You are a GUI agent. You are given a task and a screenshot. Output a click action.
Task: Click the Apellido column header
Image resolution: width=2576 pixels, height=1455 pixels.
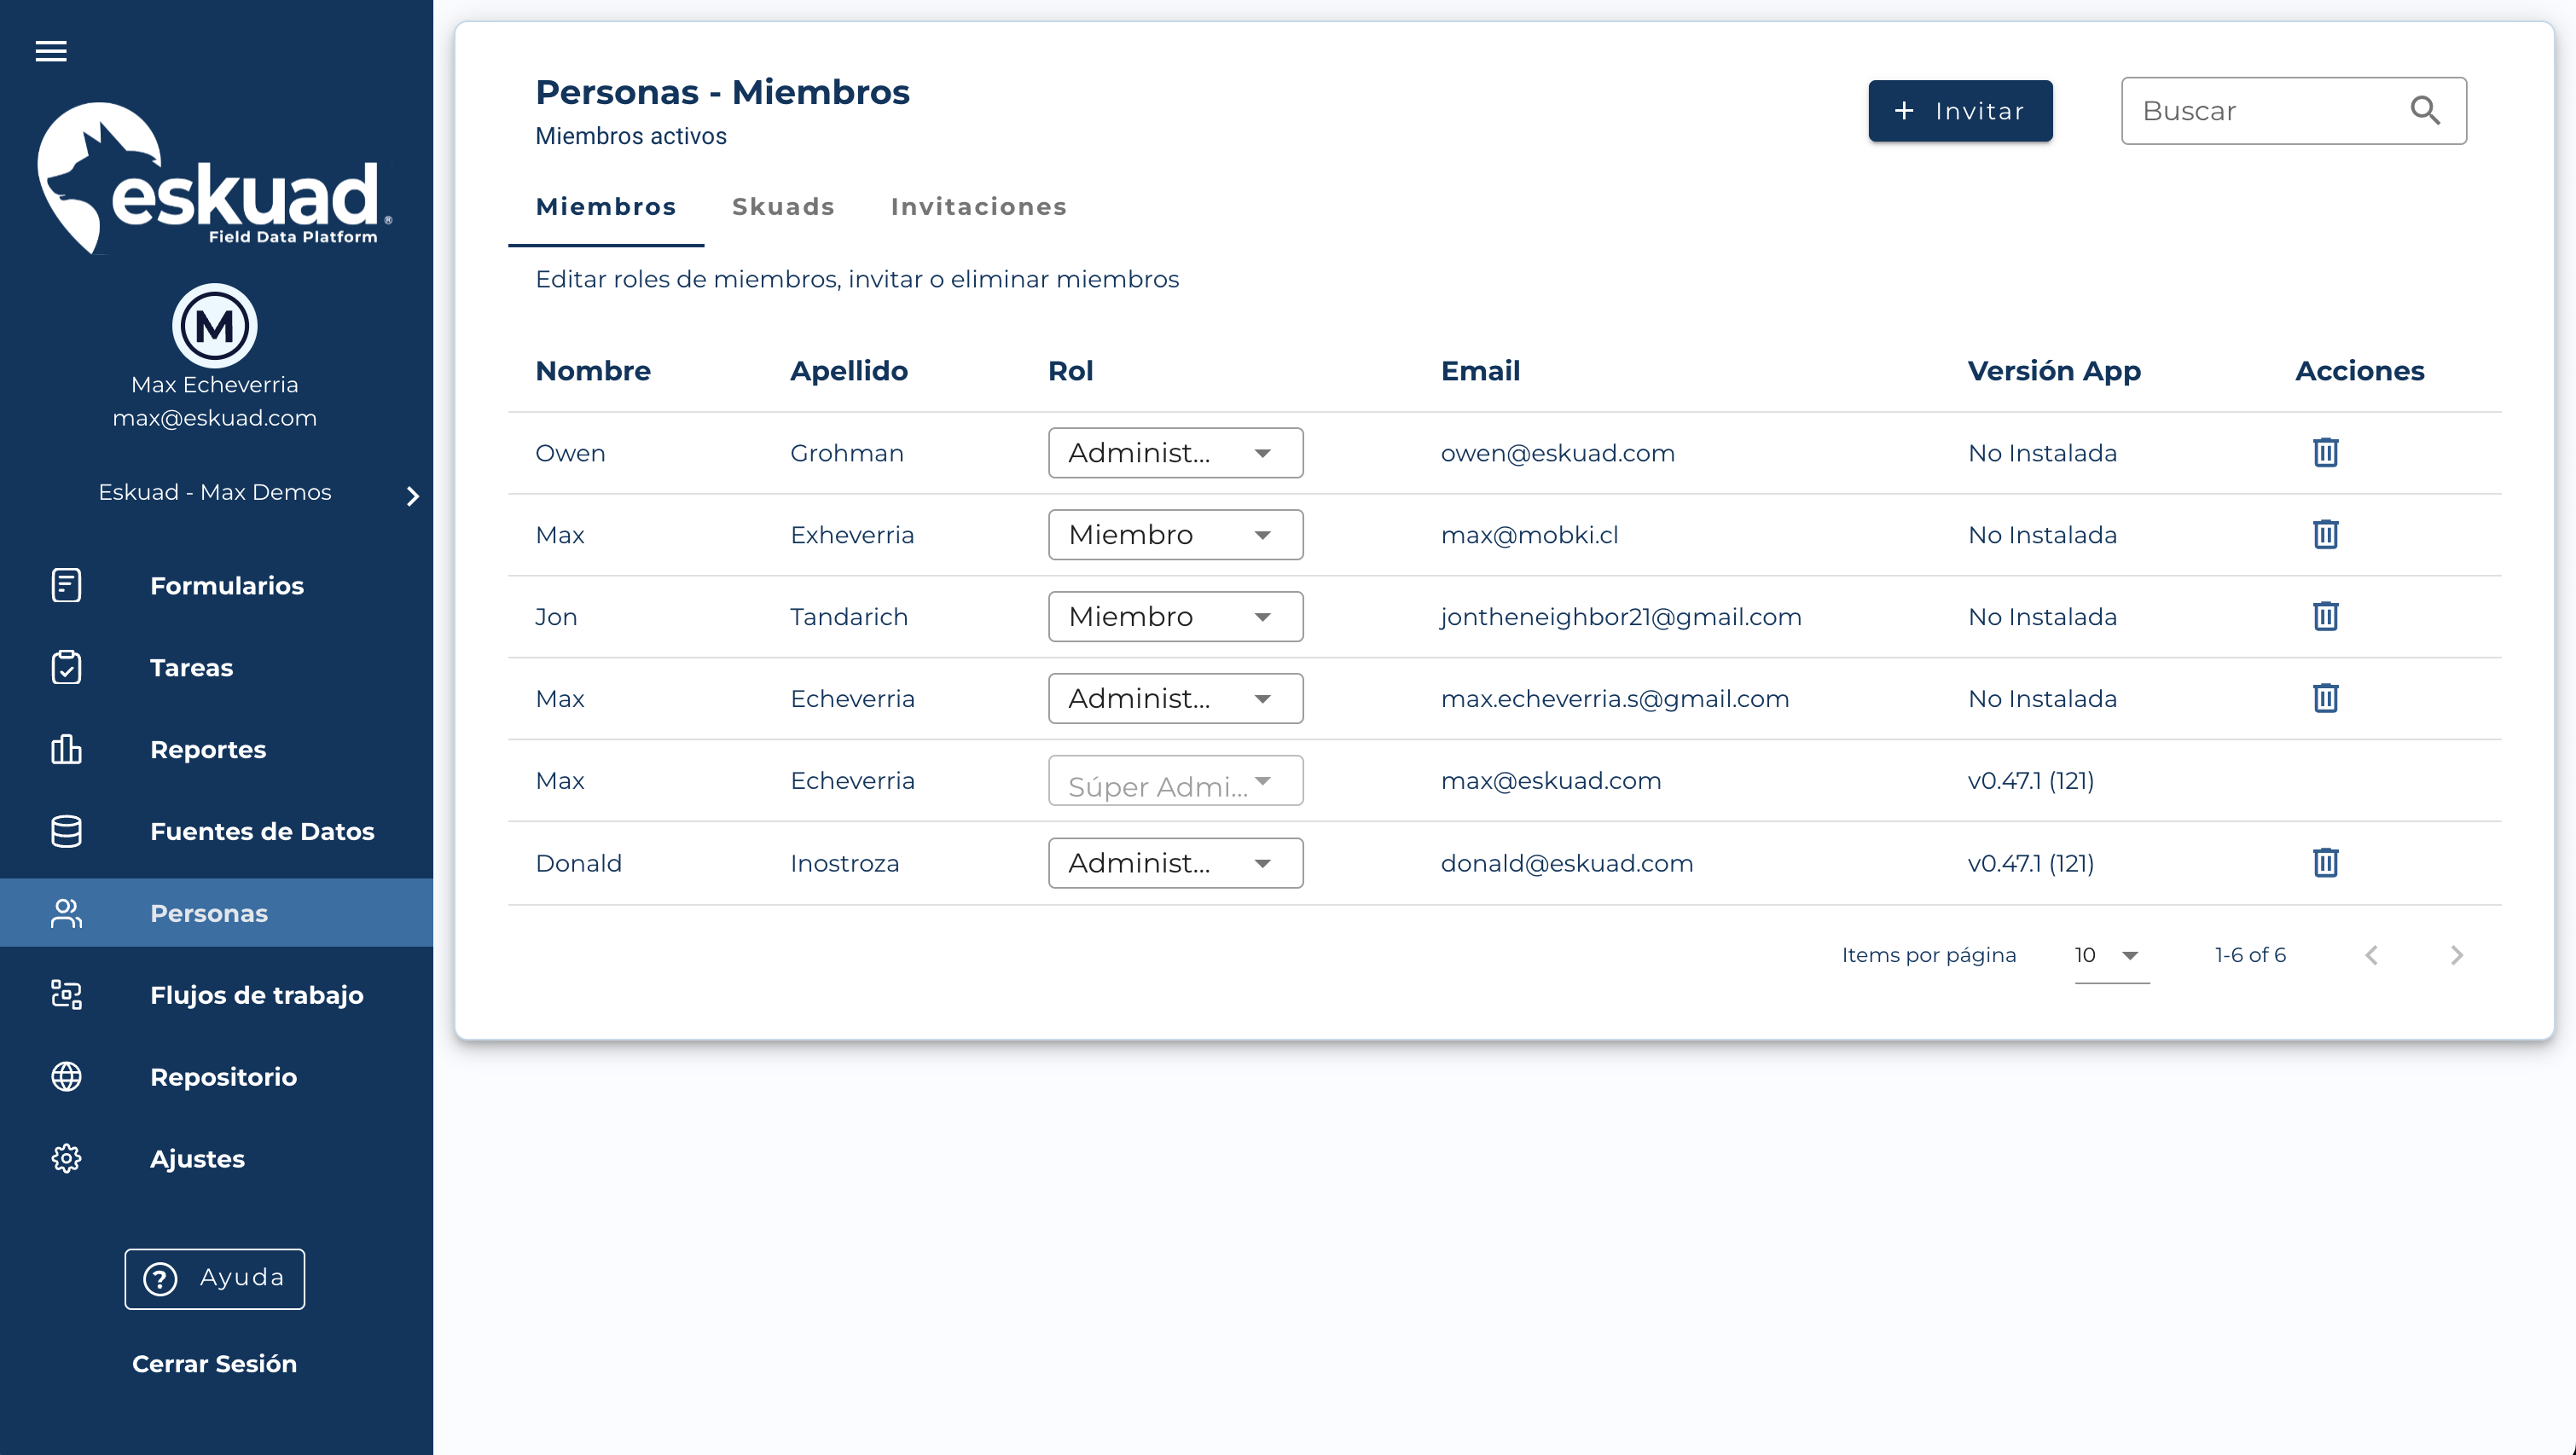(849, 372)
